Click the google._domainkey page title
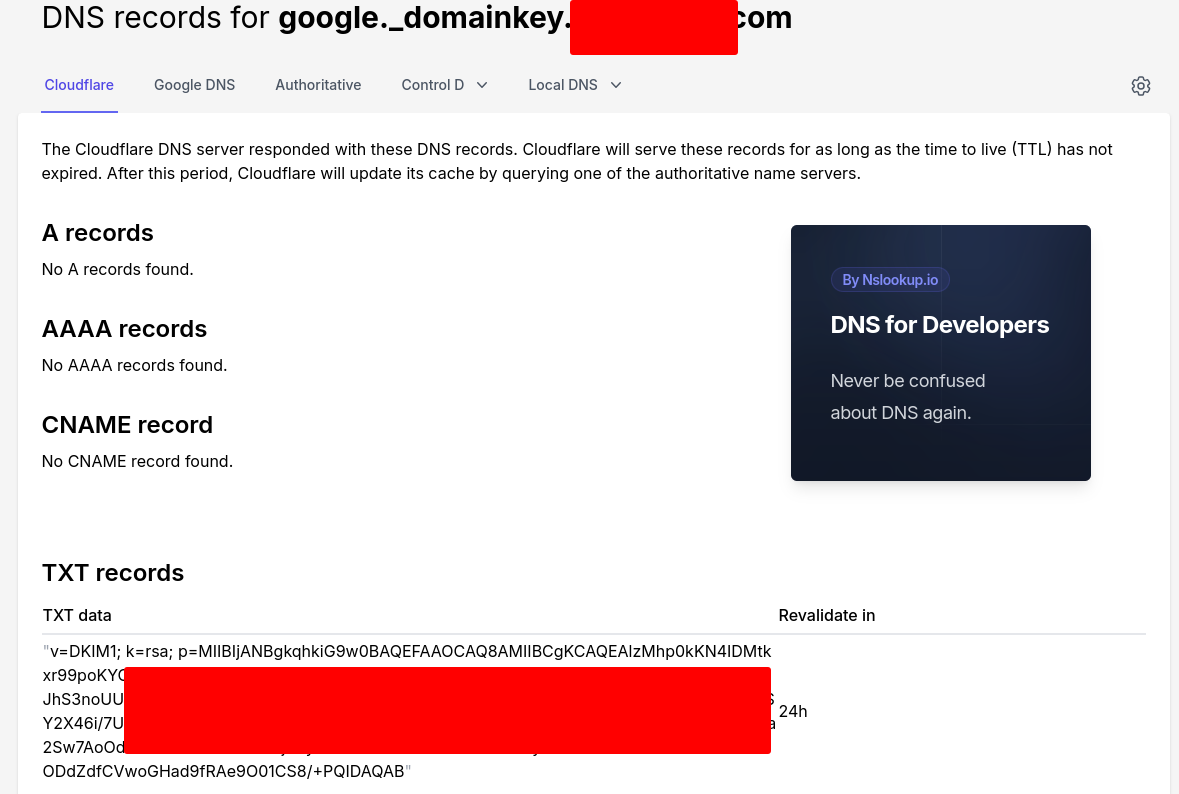Image resolution: width=1179 pixels, height=794 pixels. click(417, 18)
